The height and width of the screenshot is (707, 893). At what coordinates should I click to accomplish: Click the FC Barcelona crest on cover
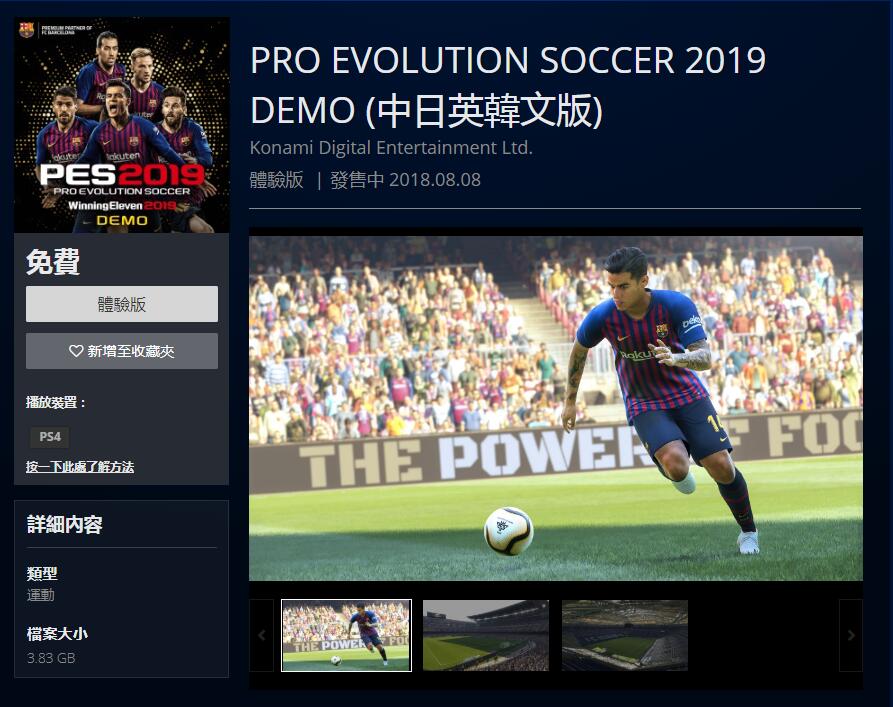(26, 30)
